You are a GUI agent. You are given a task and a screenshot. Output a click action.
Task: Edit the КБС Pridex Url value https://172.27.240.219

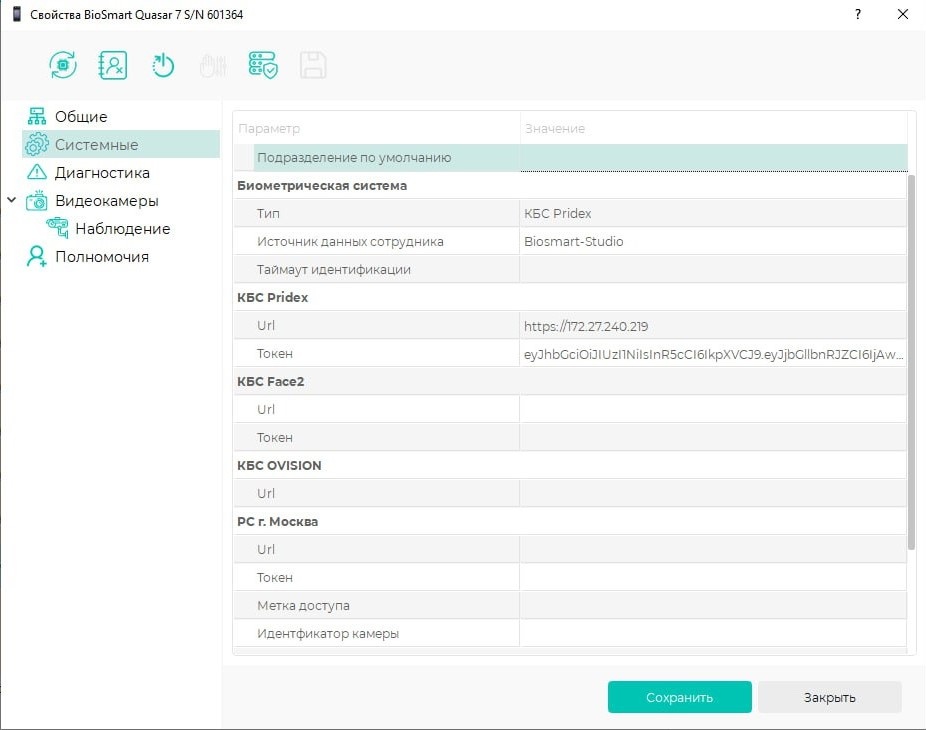(713, 325)
